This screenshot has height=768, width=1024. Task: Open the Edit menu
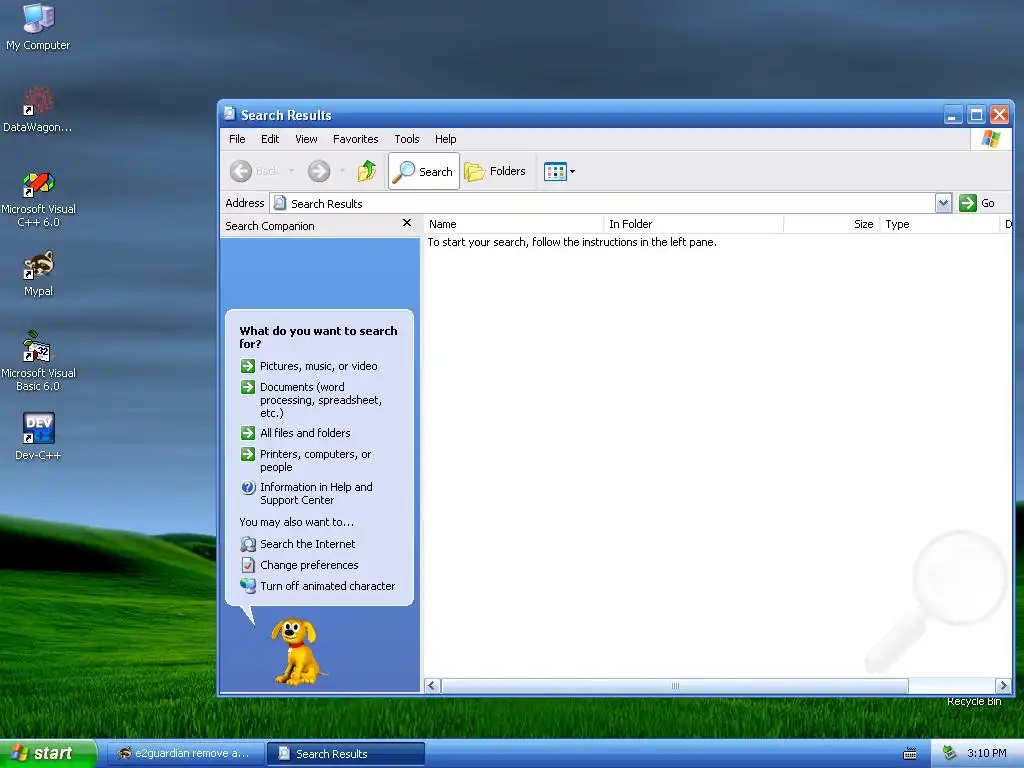270,139
